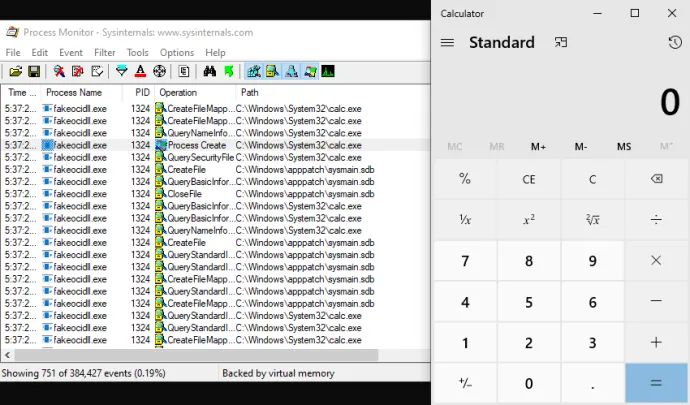Toggle Show File System Activity button
The image size is (690, 405).
[272, 72]
